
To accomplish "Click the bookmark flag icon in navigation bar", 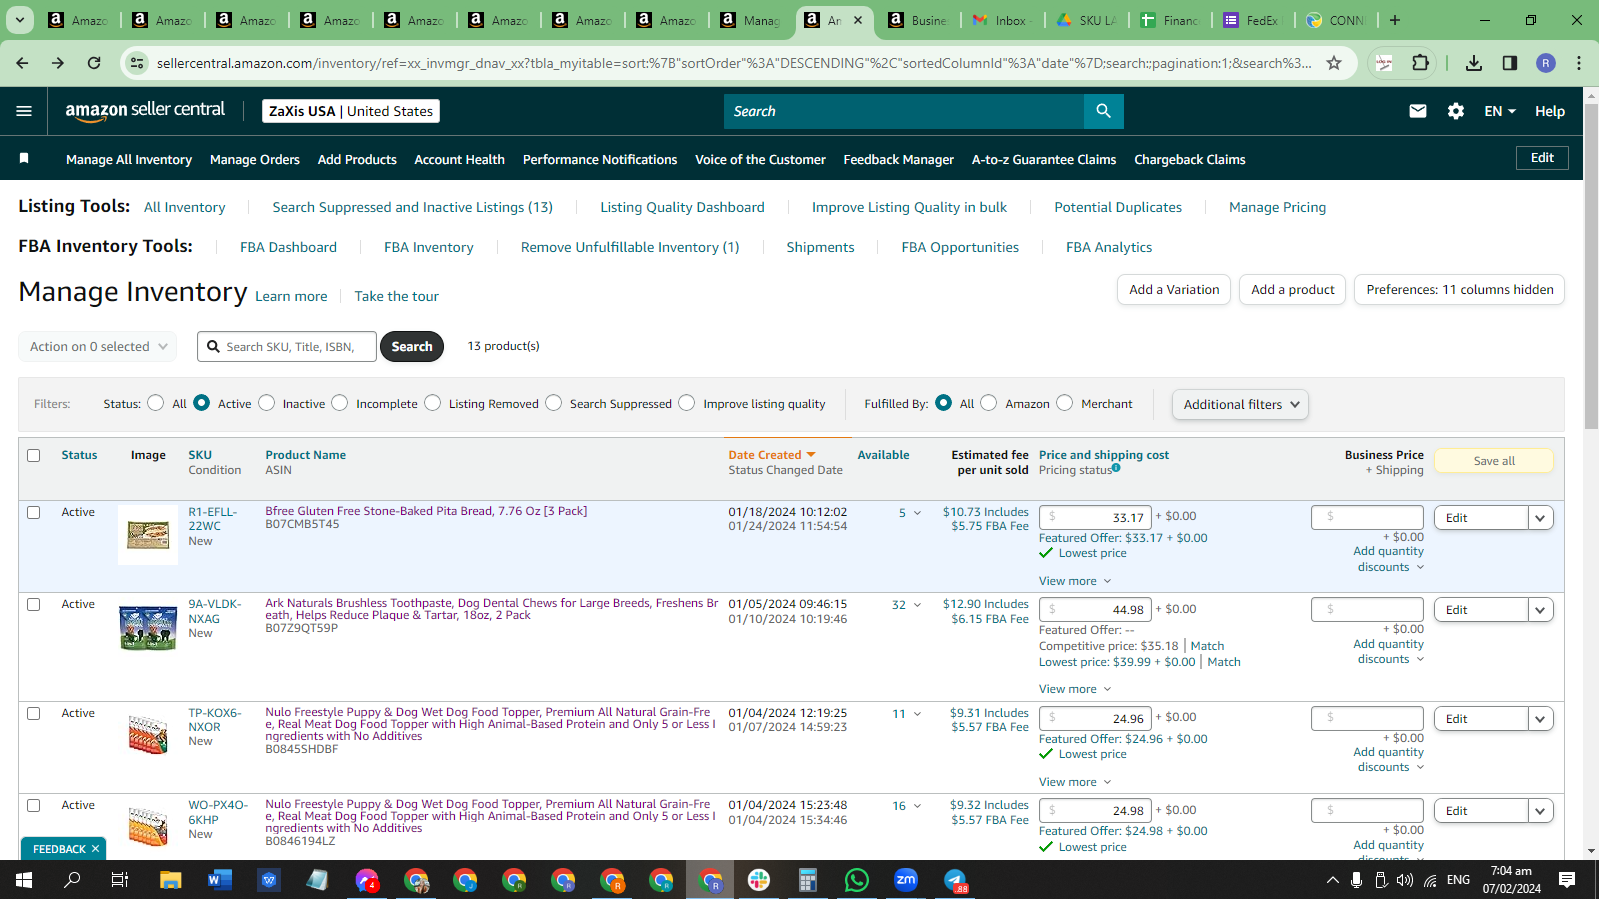I will click(x=24, y=158).
